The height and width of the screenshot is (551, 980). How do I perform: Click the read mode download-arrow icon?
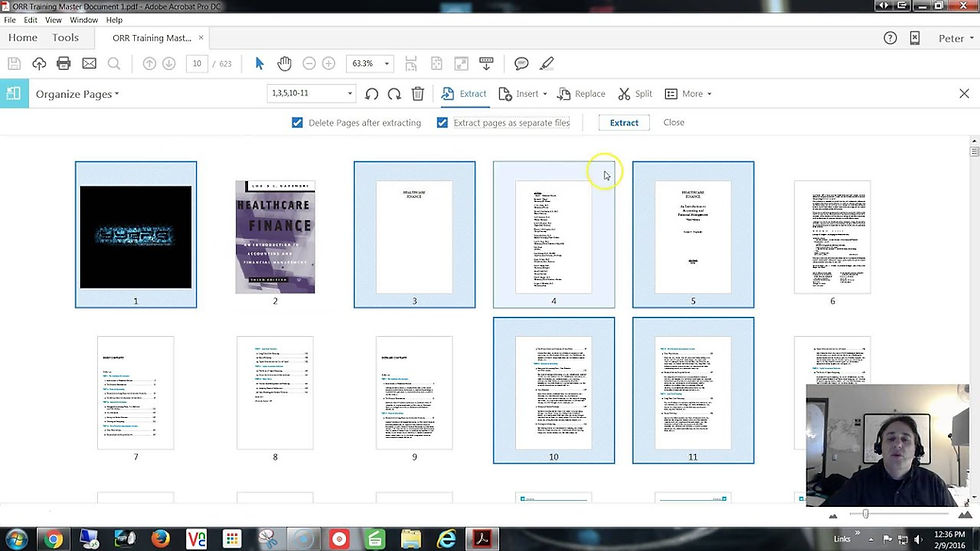pyautogui.click(x=486, y=63)
